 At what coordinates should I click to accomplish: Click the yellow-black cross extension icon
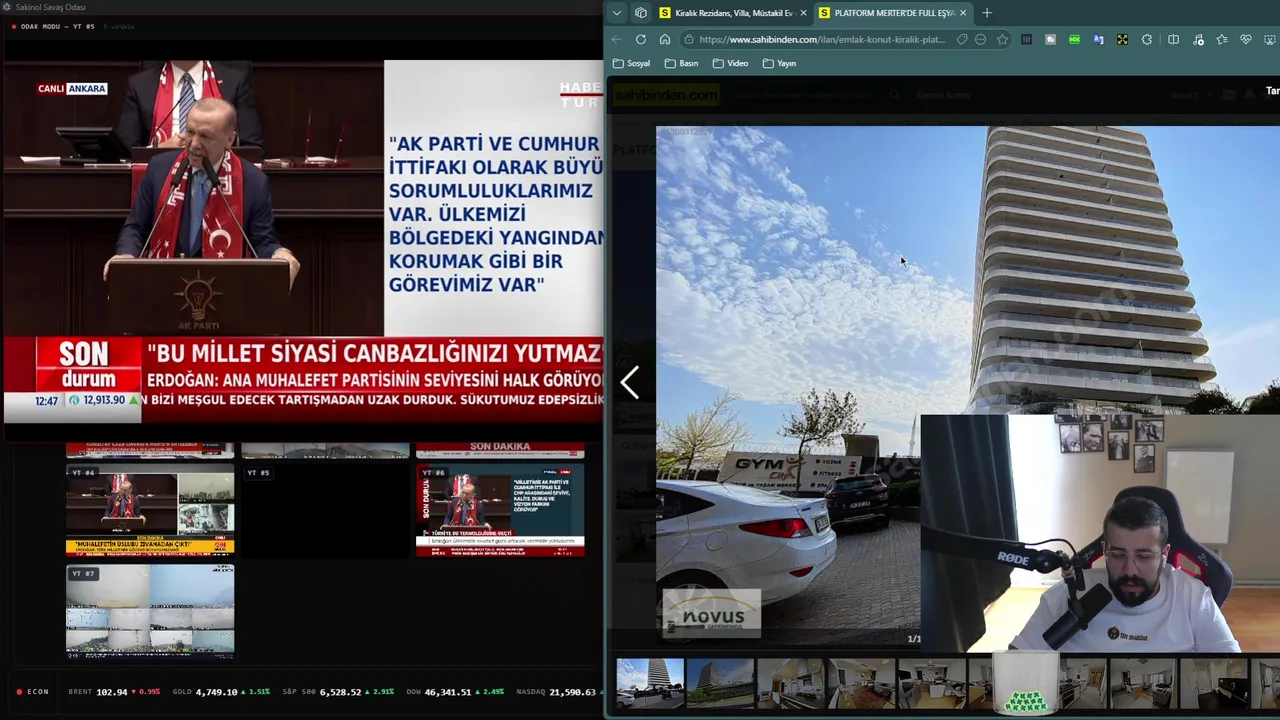click(x=1122, y=39)
